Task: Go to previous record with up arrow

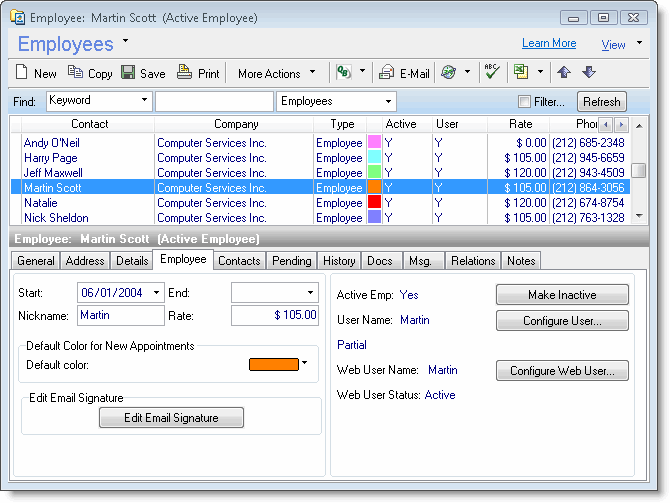Action: click(564, 73)
